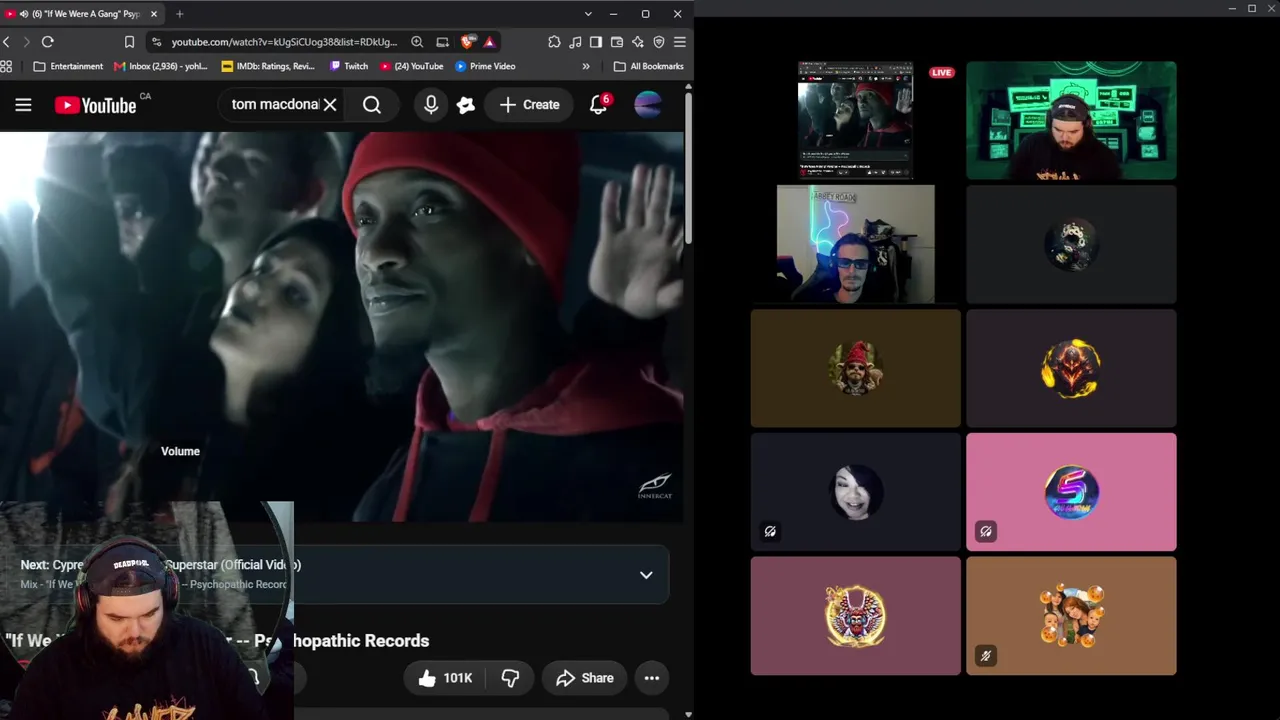Open the Create button
This screenshot has height=720, width=1280.
[x=529, y=105]
